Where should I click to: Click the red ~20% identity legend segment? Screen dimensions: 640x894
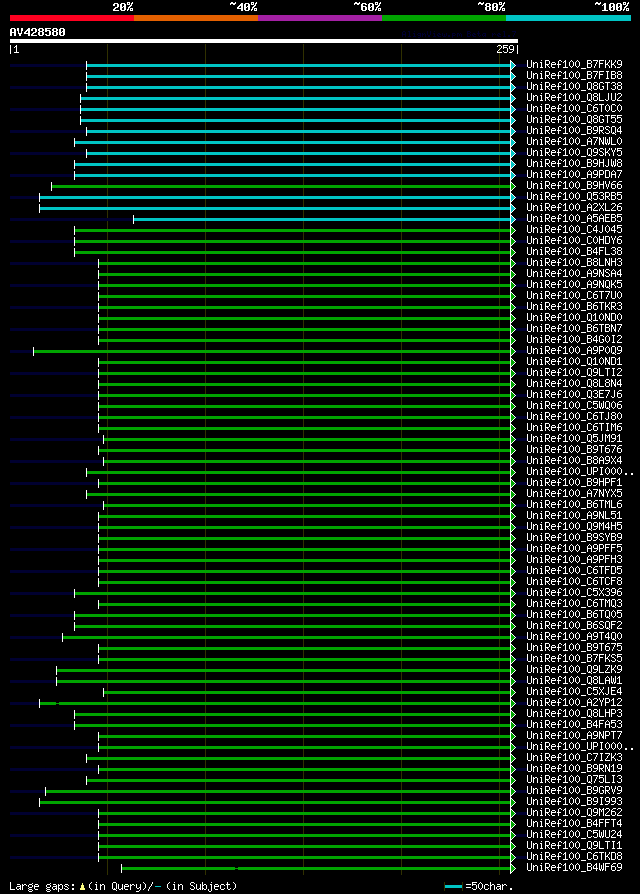tap(72, 18)
